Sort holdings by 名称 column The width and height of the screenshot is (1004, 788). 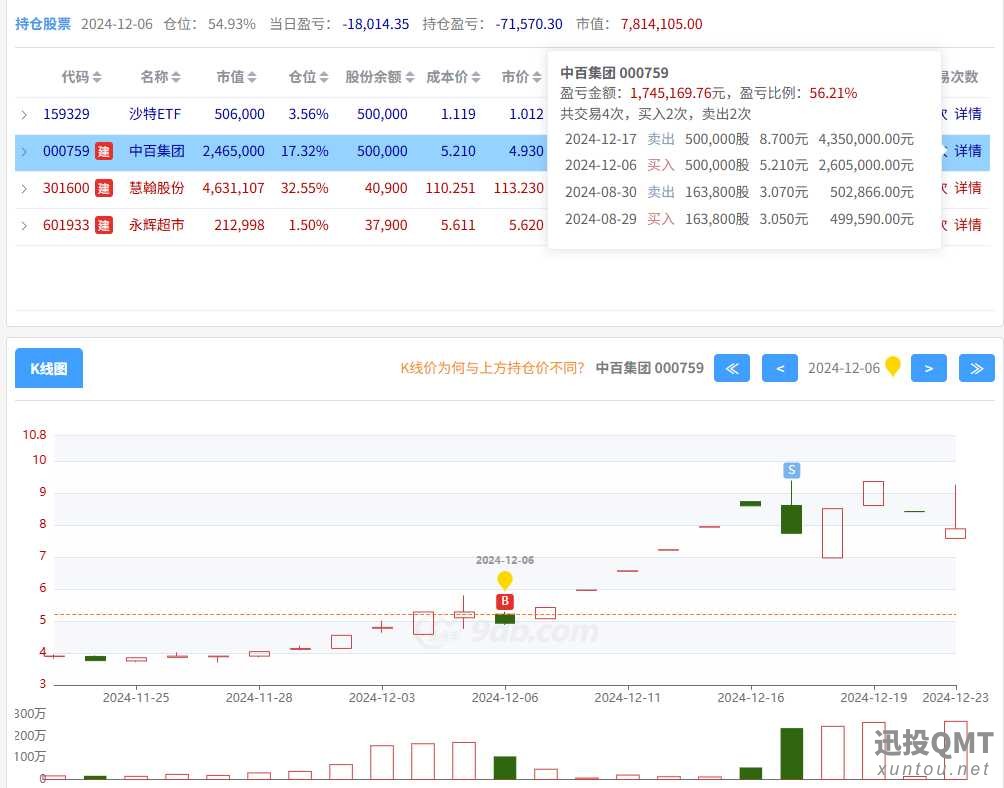pyautogui.click(x=161, y=77)
